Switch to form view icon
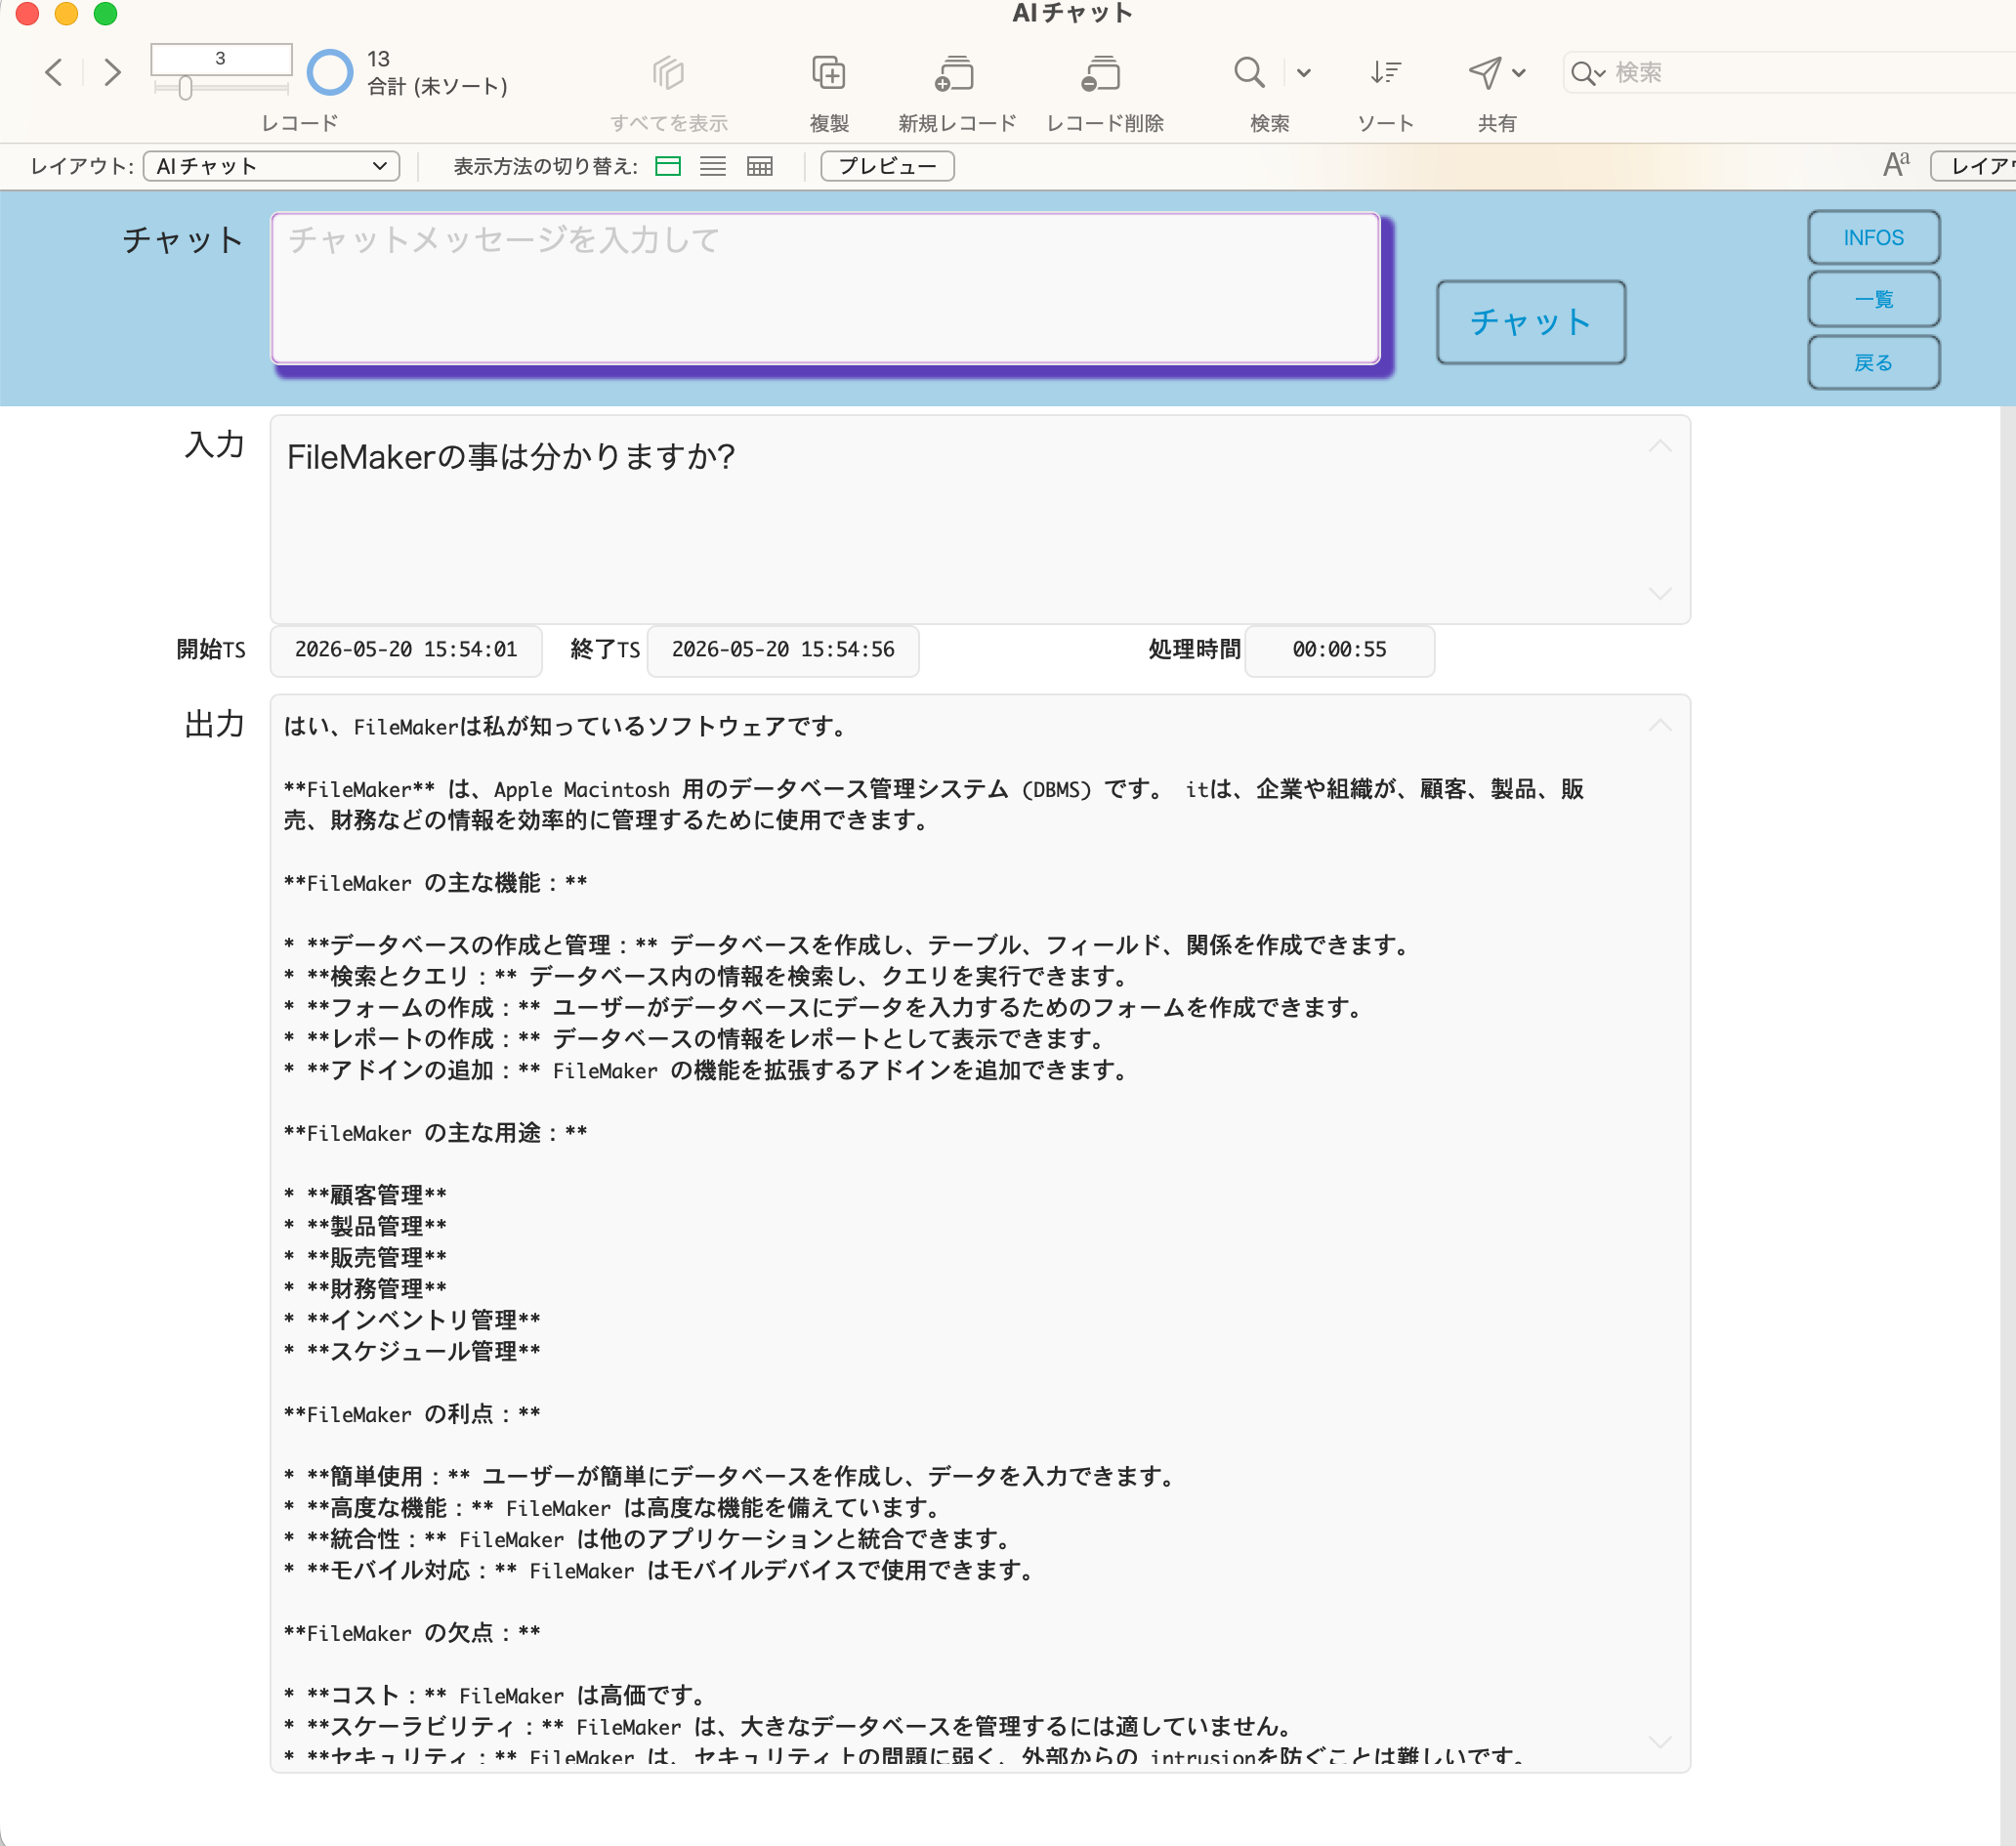 tap(668, 166)
